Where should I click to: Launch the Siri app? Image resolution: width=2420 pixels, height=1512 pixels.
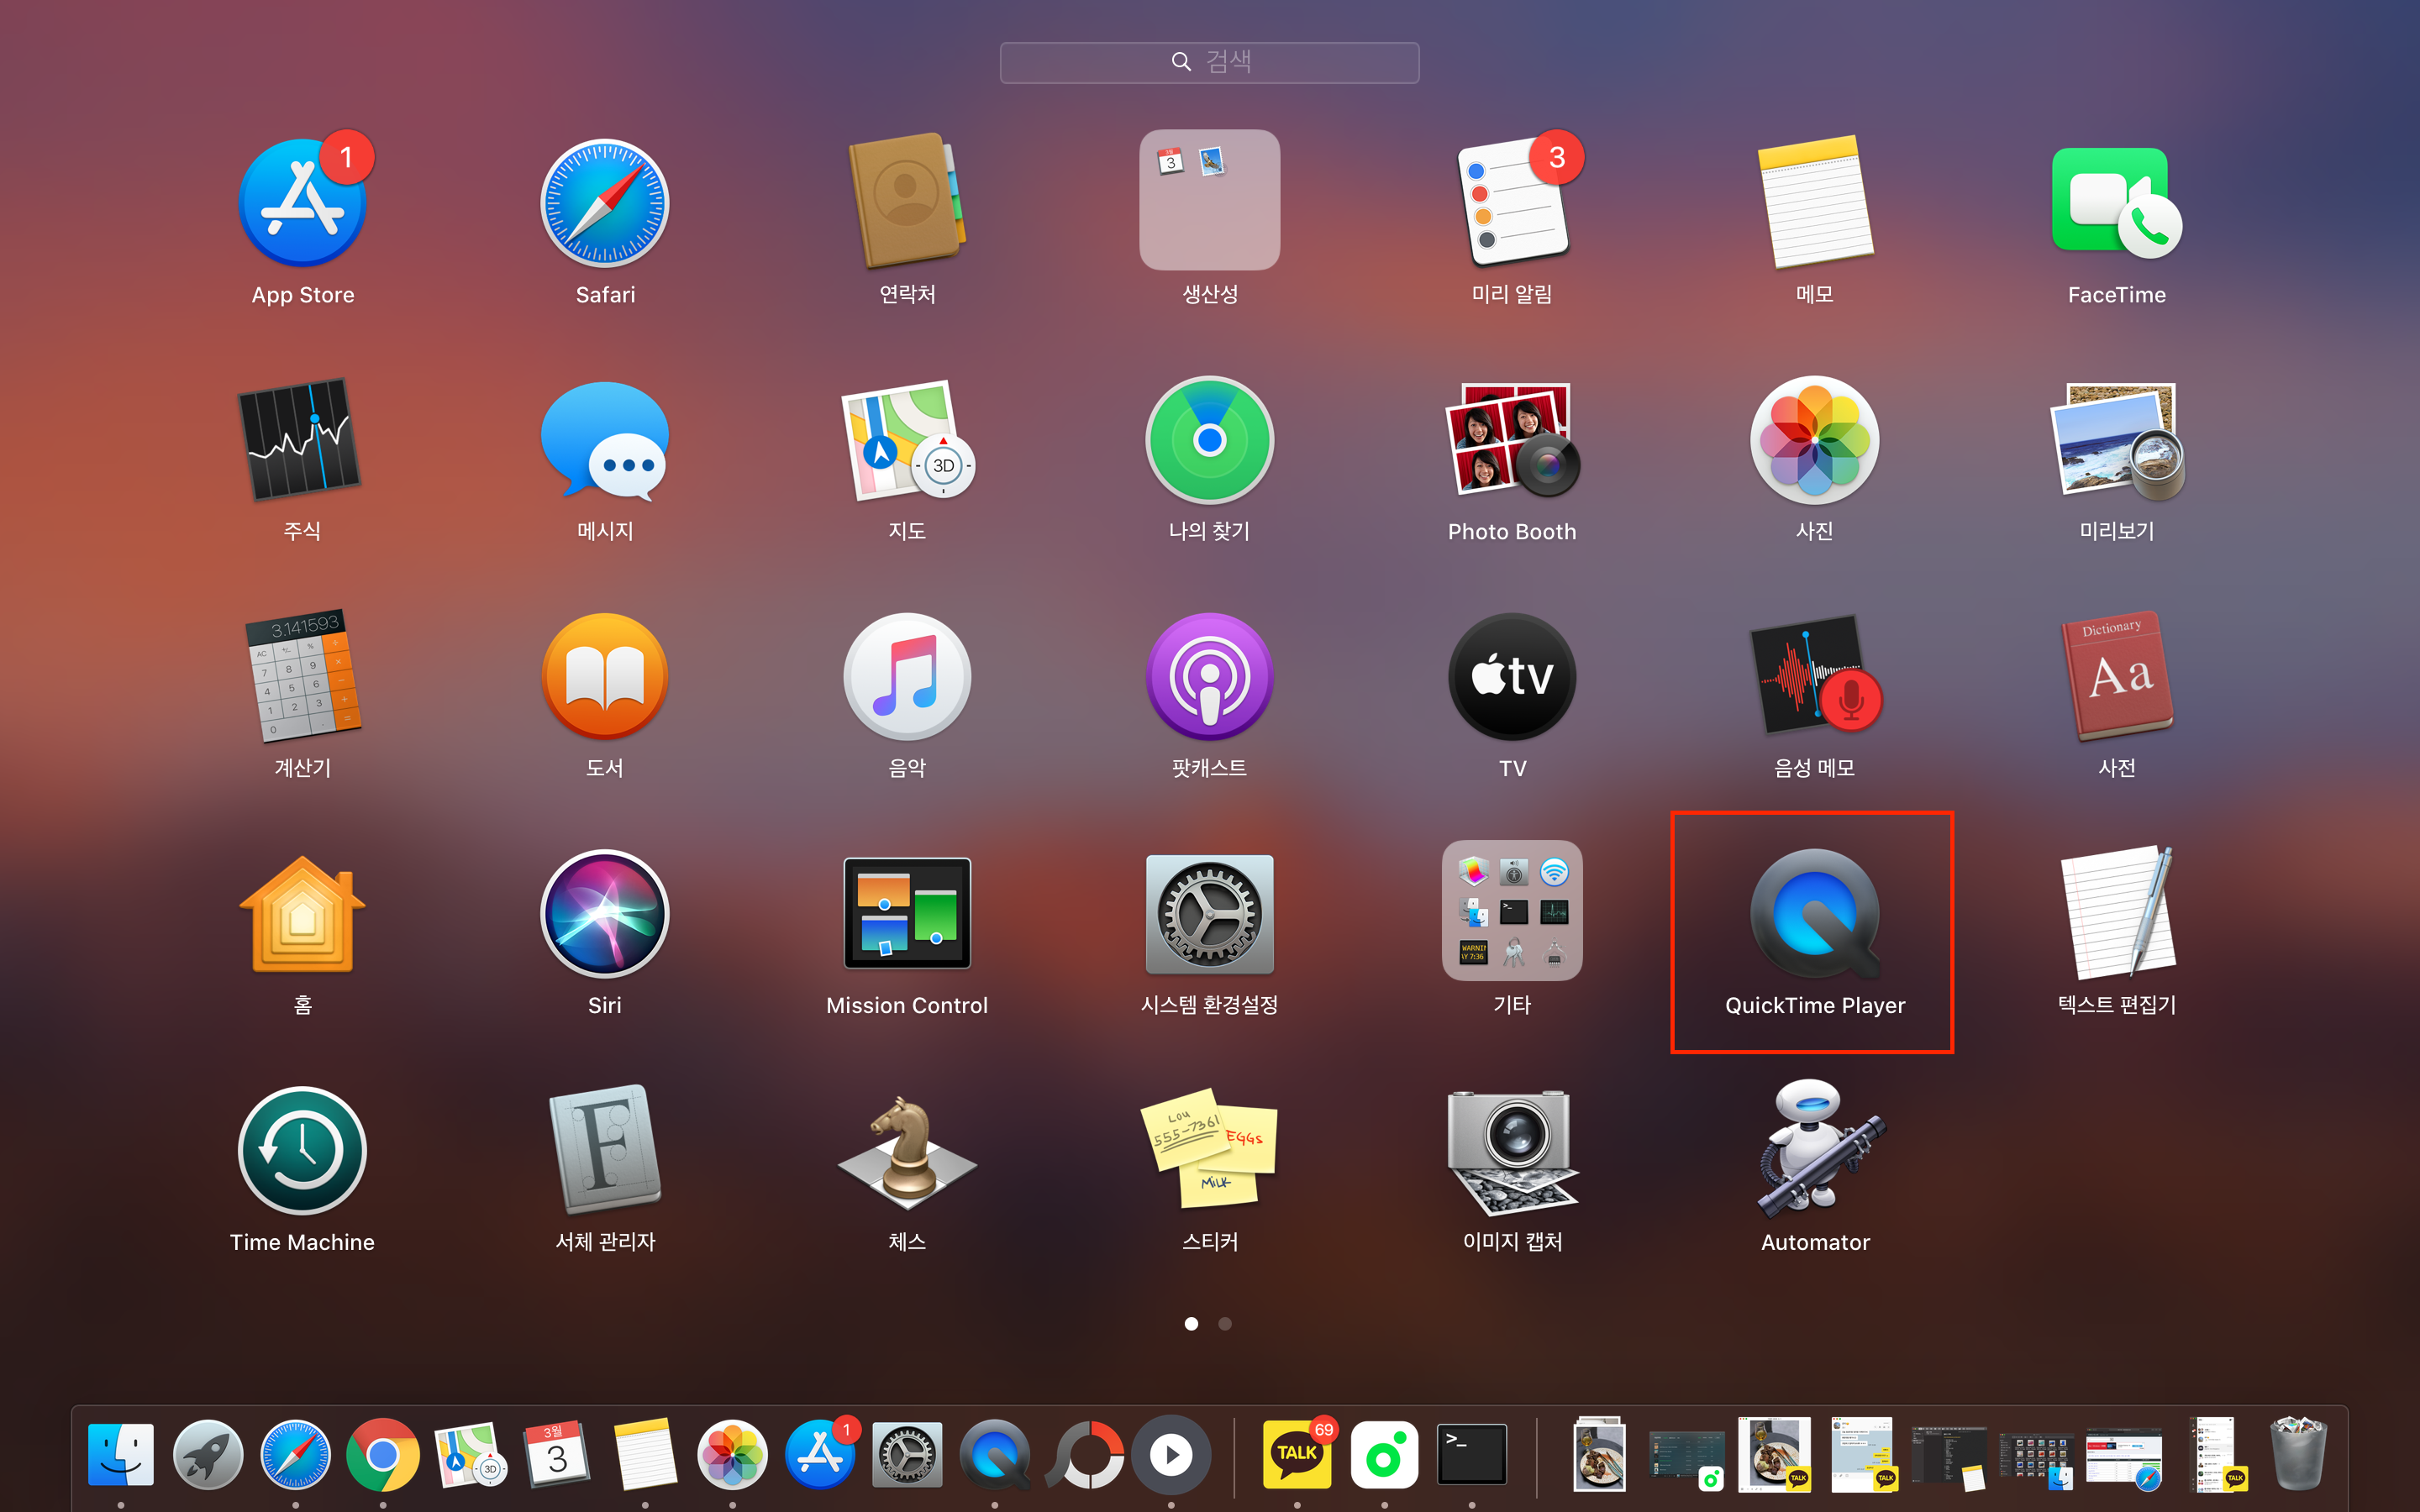click(604, 914)
